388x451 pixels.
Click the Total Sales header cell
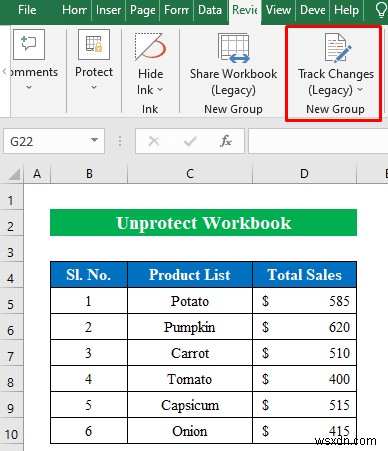pyautogui.click(x=305, y=275)
